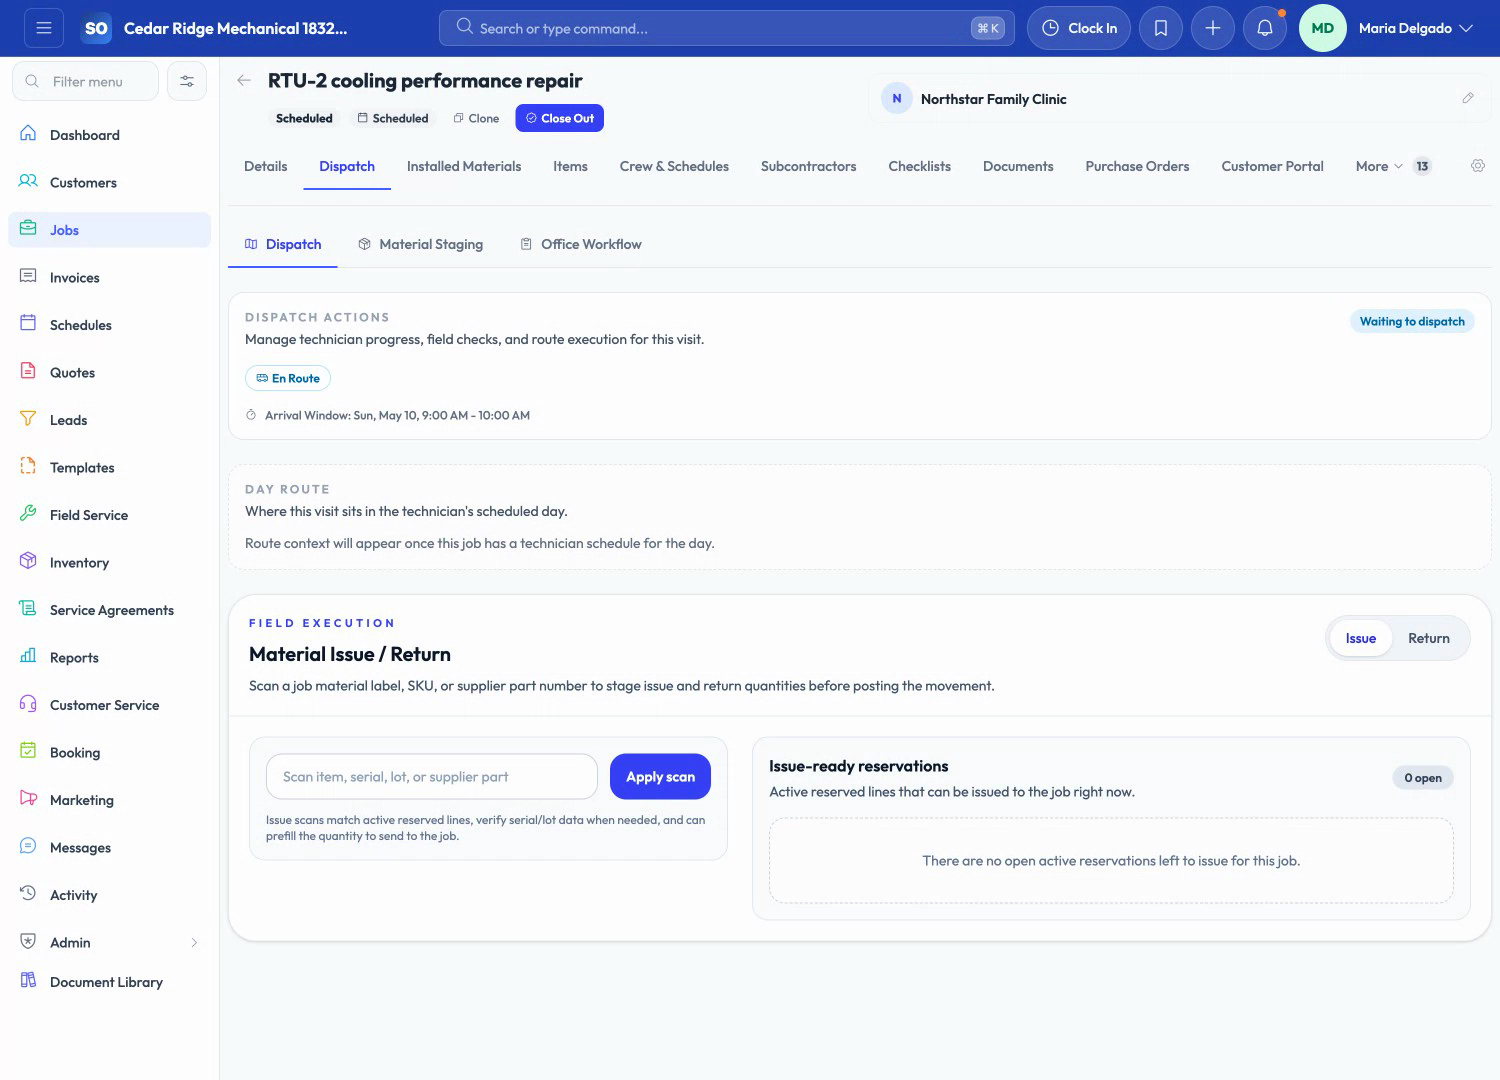The width and height of the screenshot is (1500, 1080).
Task: Open Northstar Family Clinic customer link
Action: pos(993,99)
